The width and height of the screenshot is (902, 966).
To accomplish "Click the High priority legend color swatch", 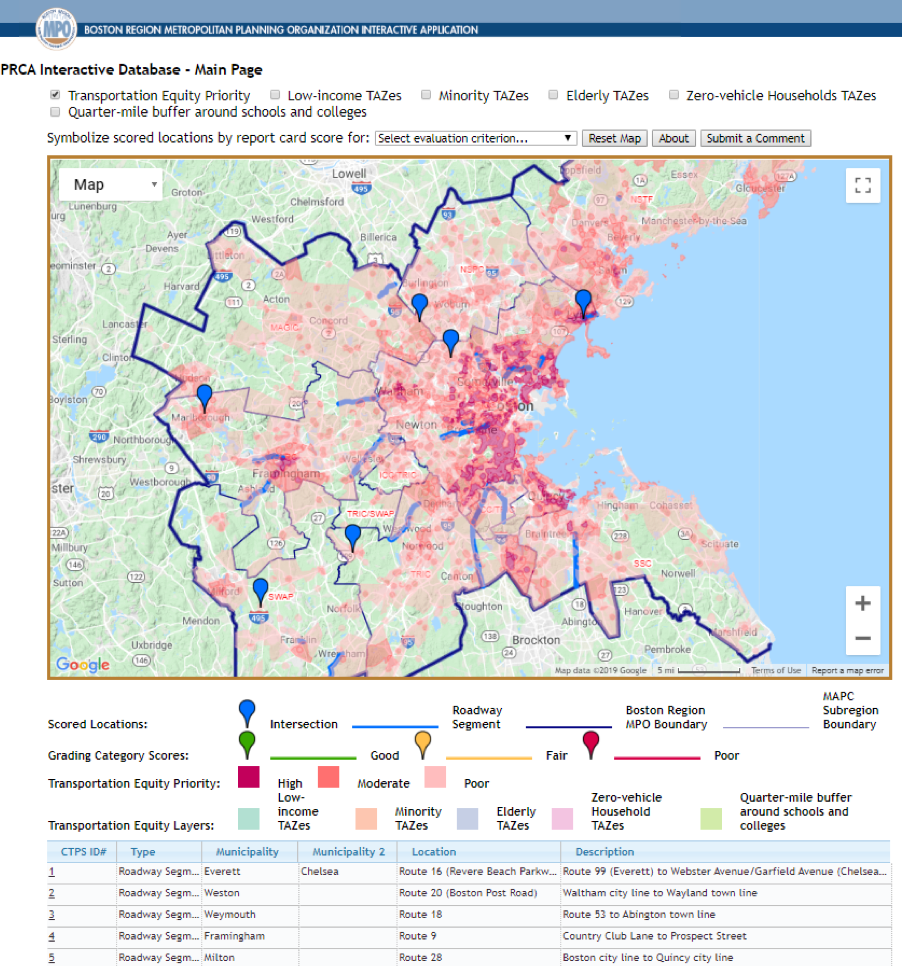I will click(249, 776).
